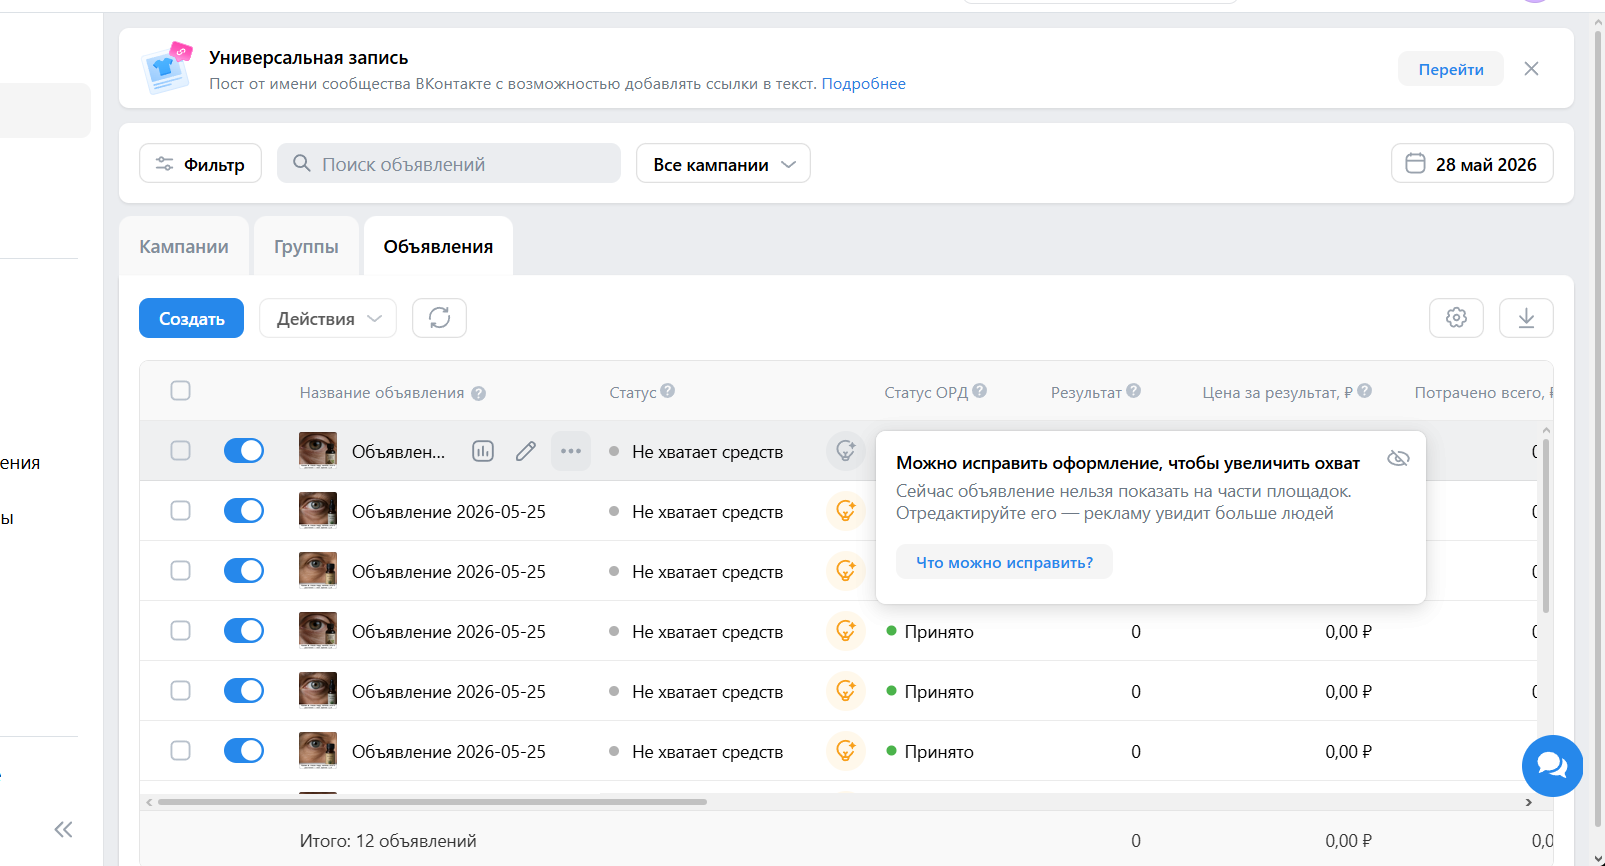Click the search magnifier icon
1605x866 pixels.
(x=301, y=162)
